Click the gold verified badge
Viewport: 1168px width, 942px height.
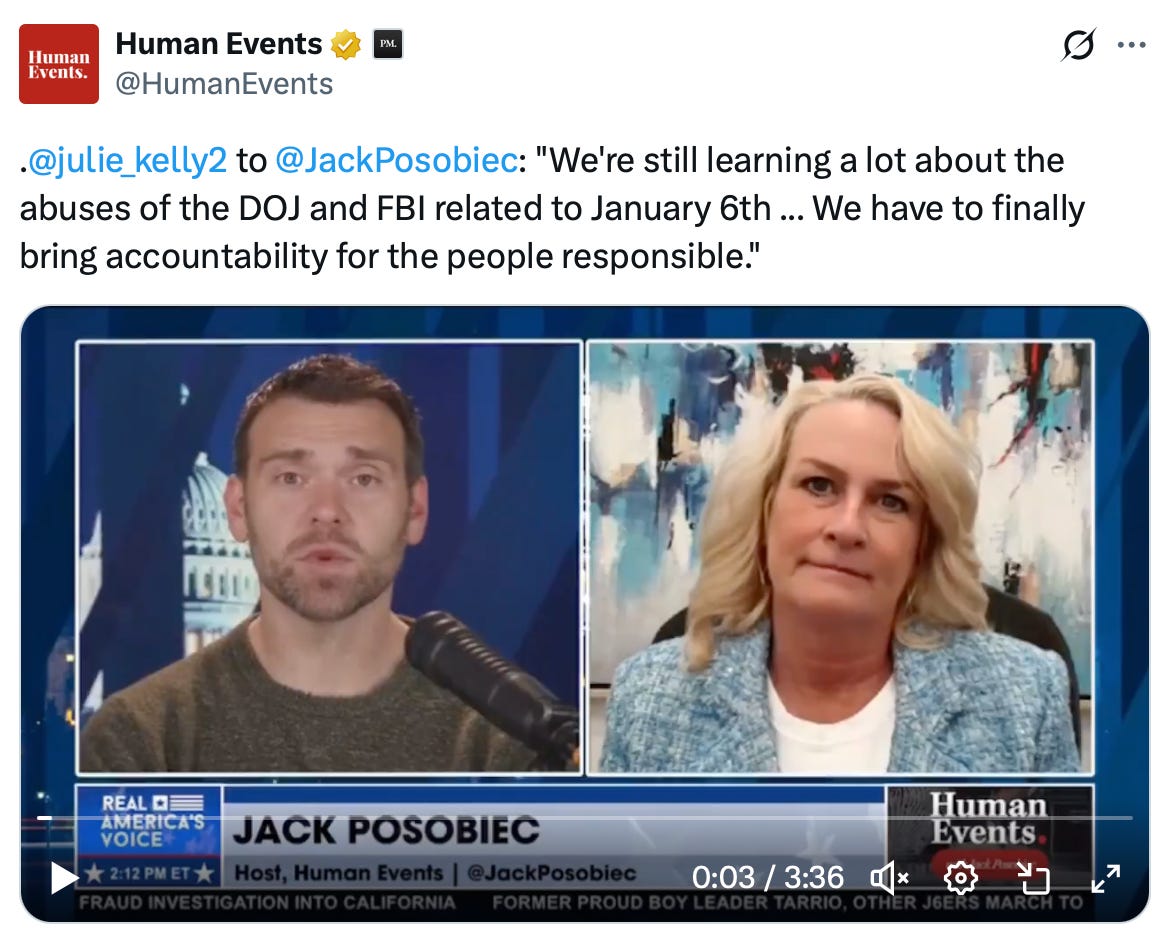click(346, 45)
